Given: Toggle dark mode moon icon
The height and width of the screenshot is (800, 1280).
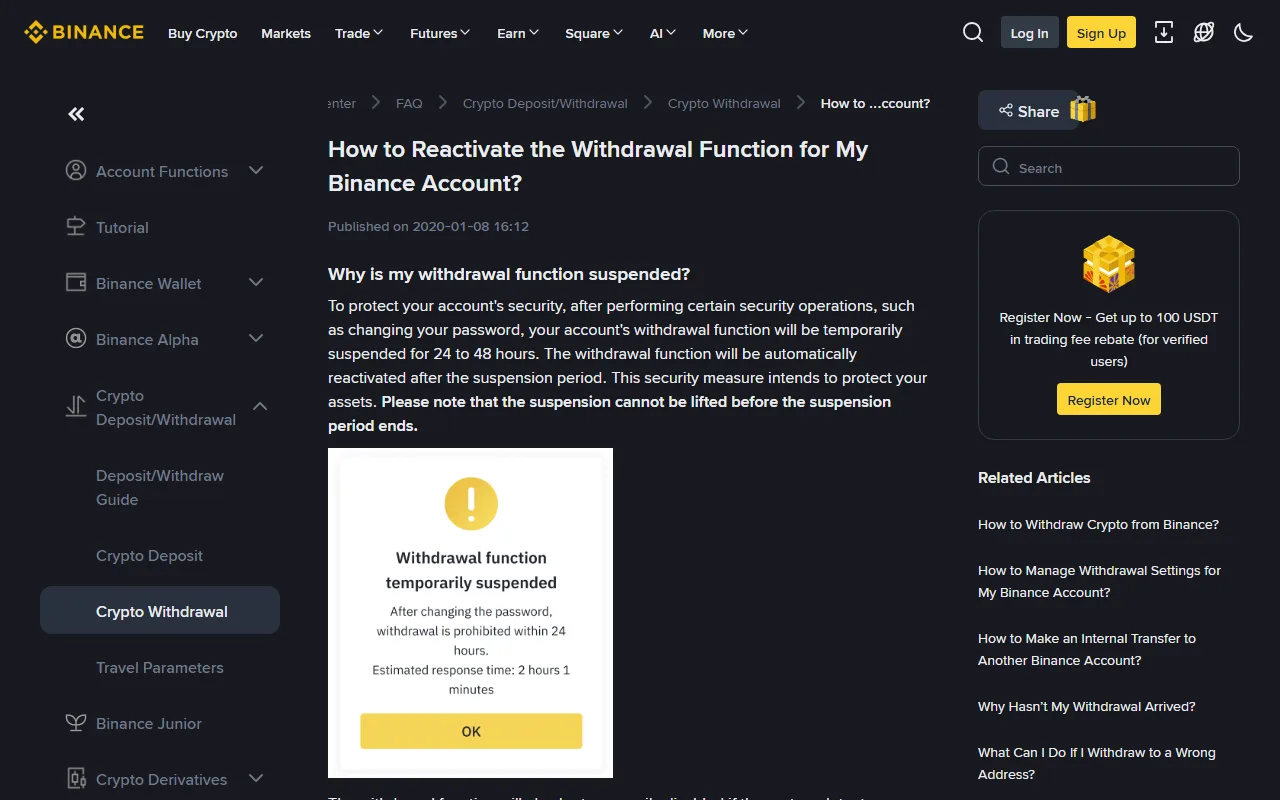Looking at the screenshot, I should [1244, 32].
